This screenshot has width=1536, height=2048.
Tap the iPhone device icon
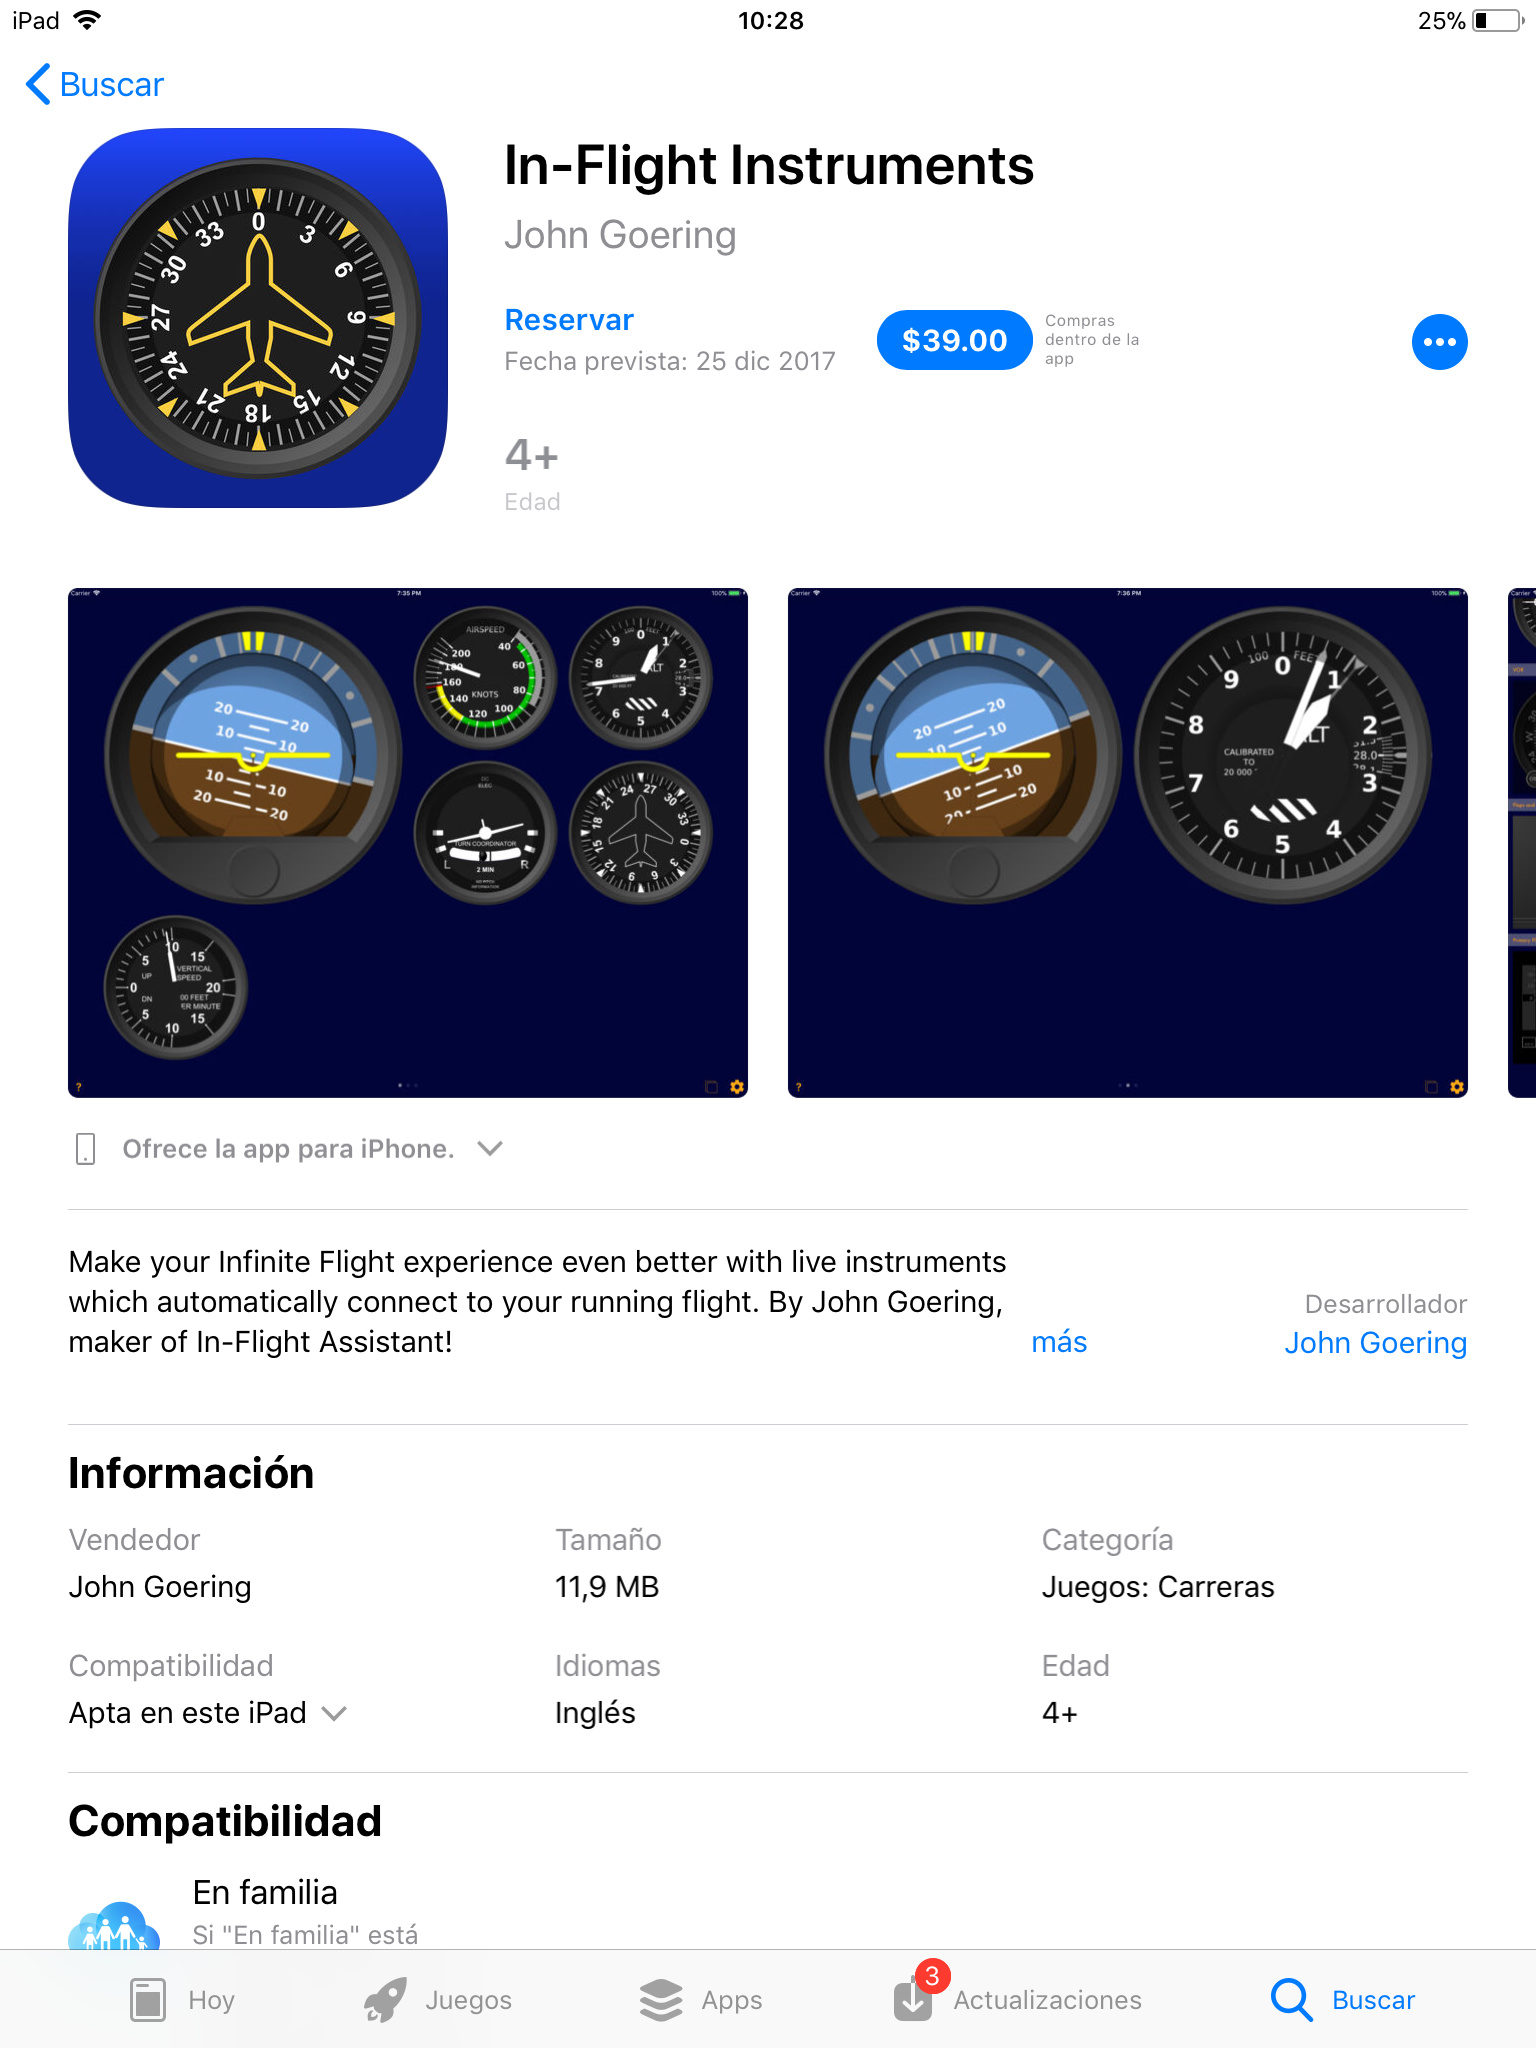click(x=86, y=1149)
